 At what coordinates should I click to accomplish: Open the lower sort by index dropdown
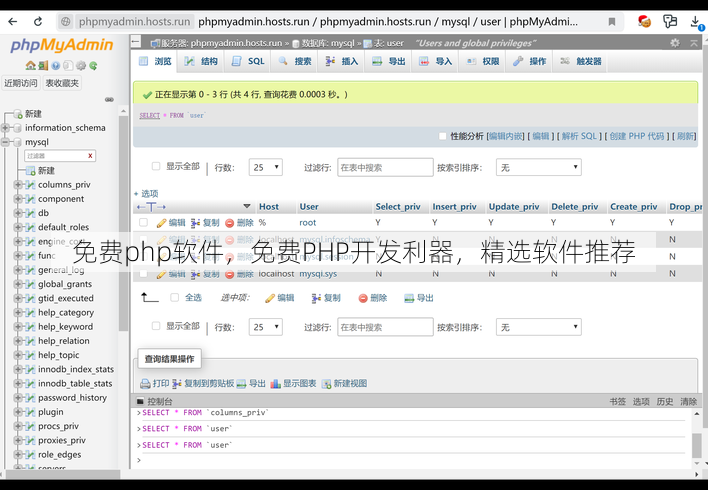538,327
